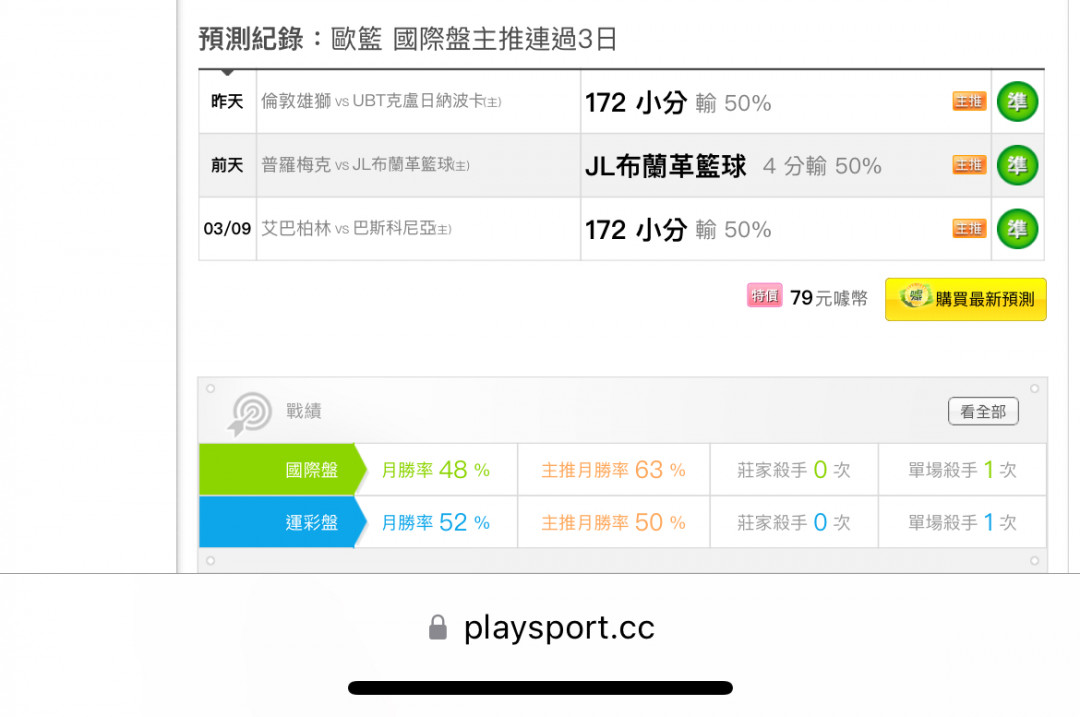
Task: Click the green 準 badge in the 03/09 row
Action: tap(1017, 229)
